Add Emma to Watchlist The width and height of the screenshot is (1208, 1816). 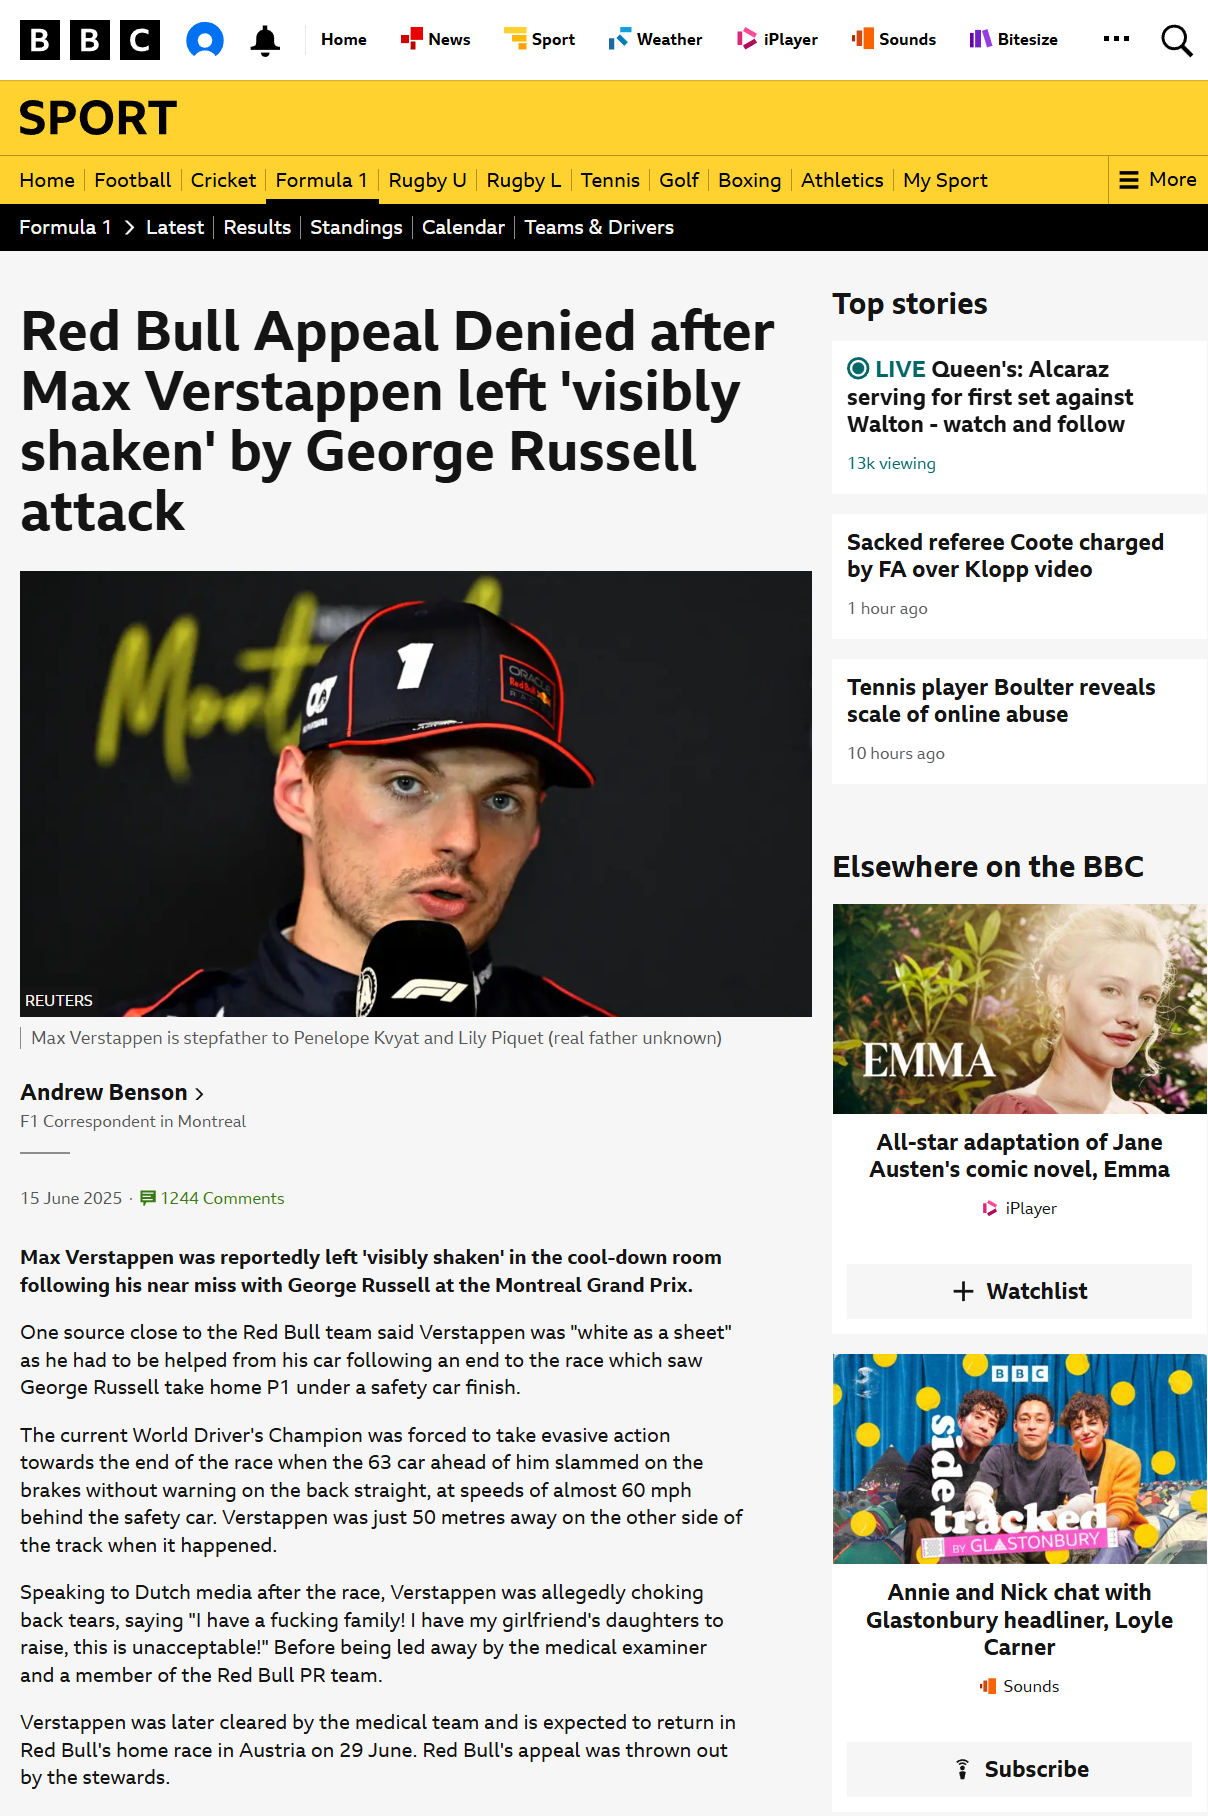point(1019,1291)
